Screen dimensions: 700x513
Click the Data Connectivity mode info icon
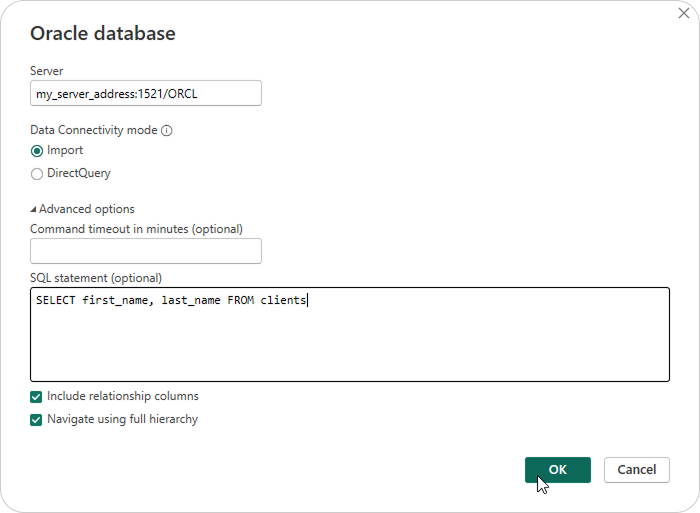click(167, 130)
